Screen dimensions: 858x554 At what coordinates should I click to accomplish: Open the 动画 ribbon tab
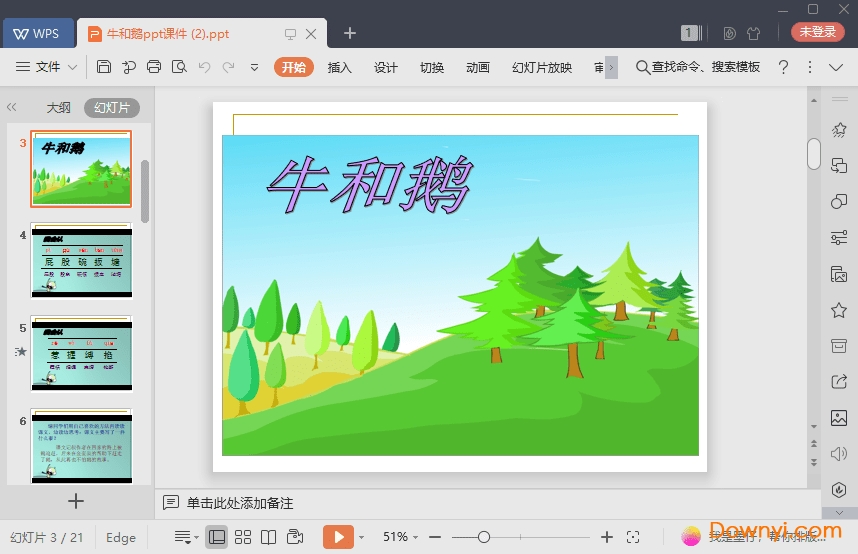coord(478,67)
